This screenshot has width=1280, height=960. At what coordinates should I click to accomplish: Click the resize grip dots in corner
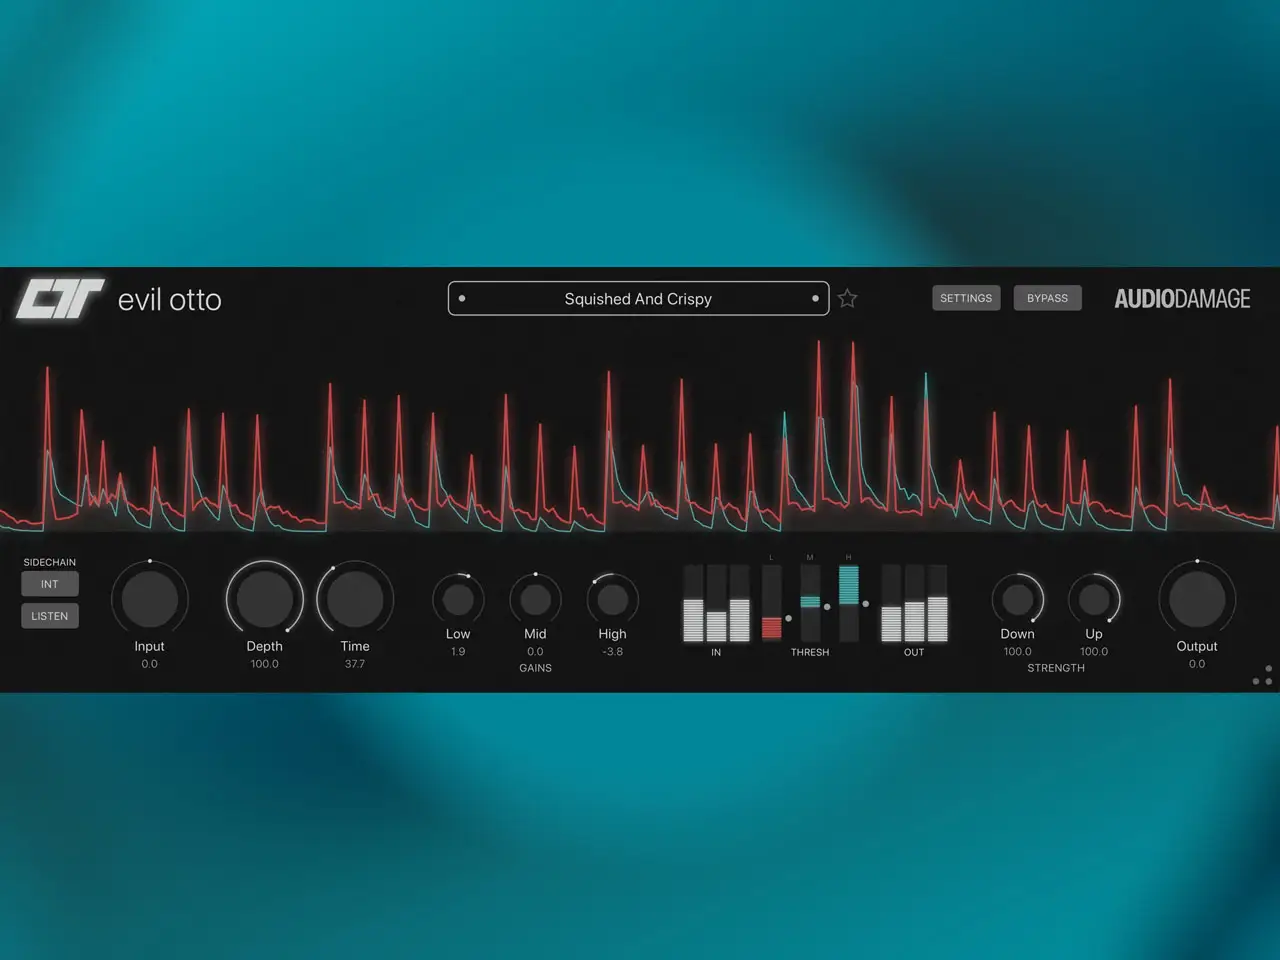point(1263,675)
